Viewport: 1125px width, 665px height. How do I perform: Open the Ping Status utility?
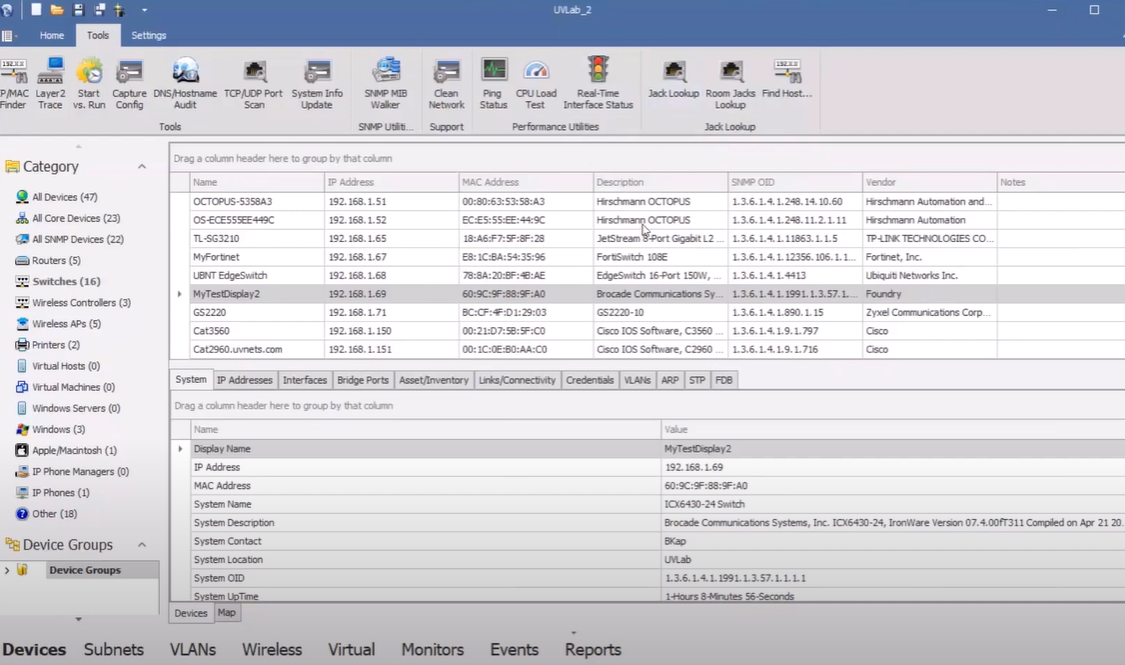[493, 84]
